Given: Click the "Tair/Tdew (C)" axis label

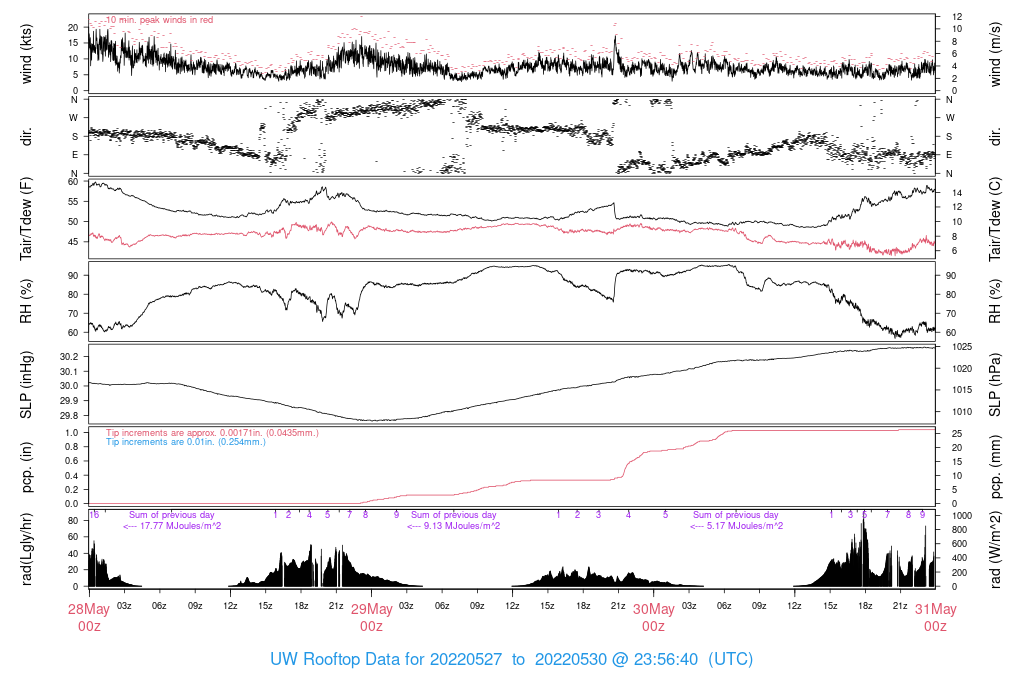Looking at the screenshot, I should 995,219.
